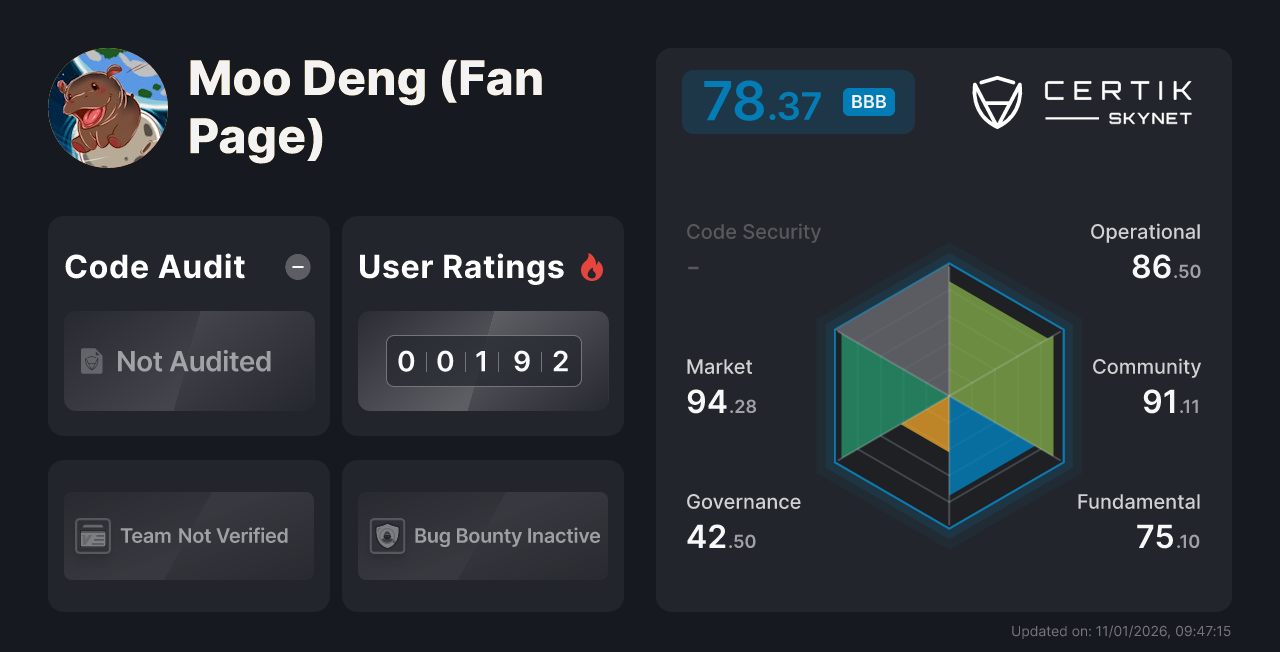Click the CertiK shield logo

[997, 101]
